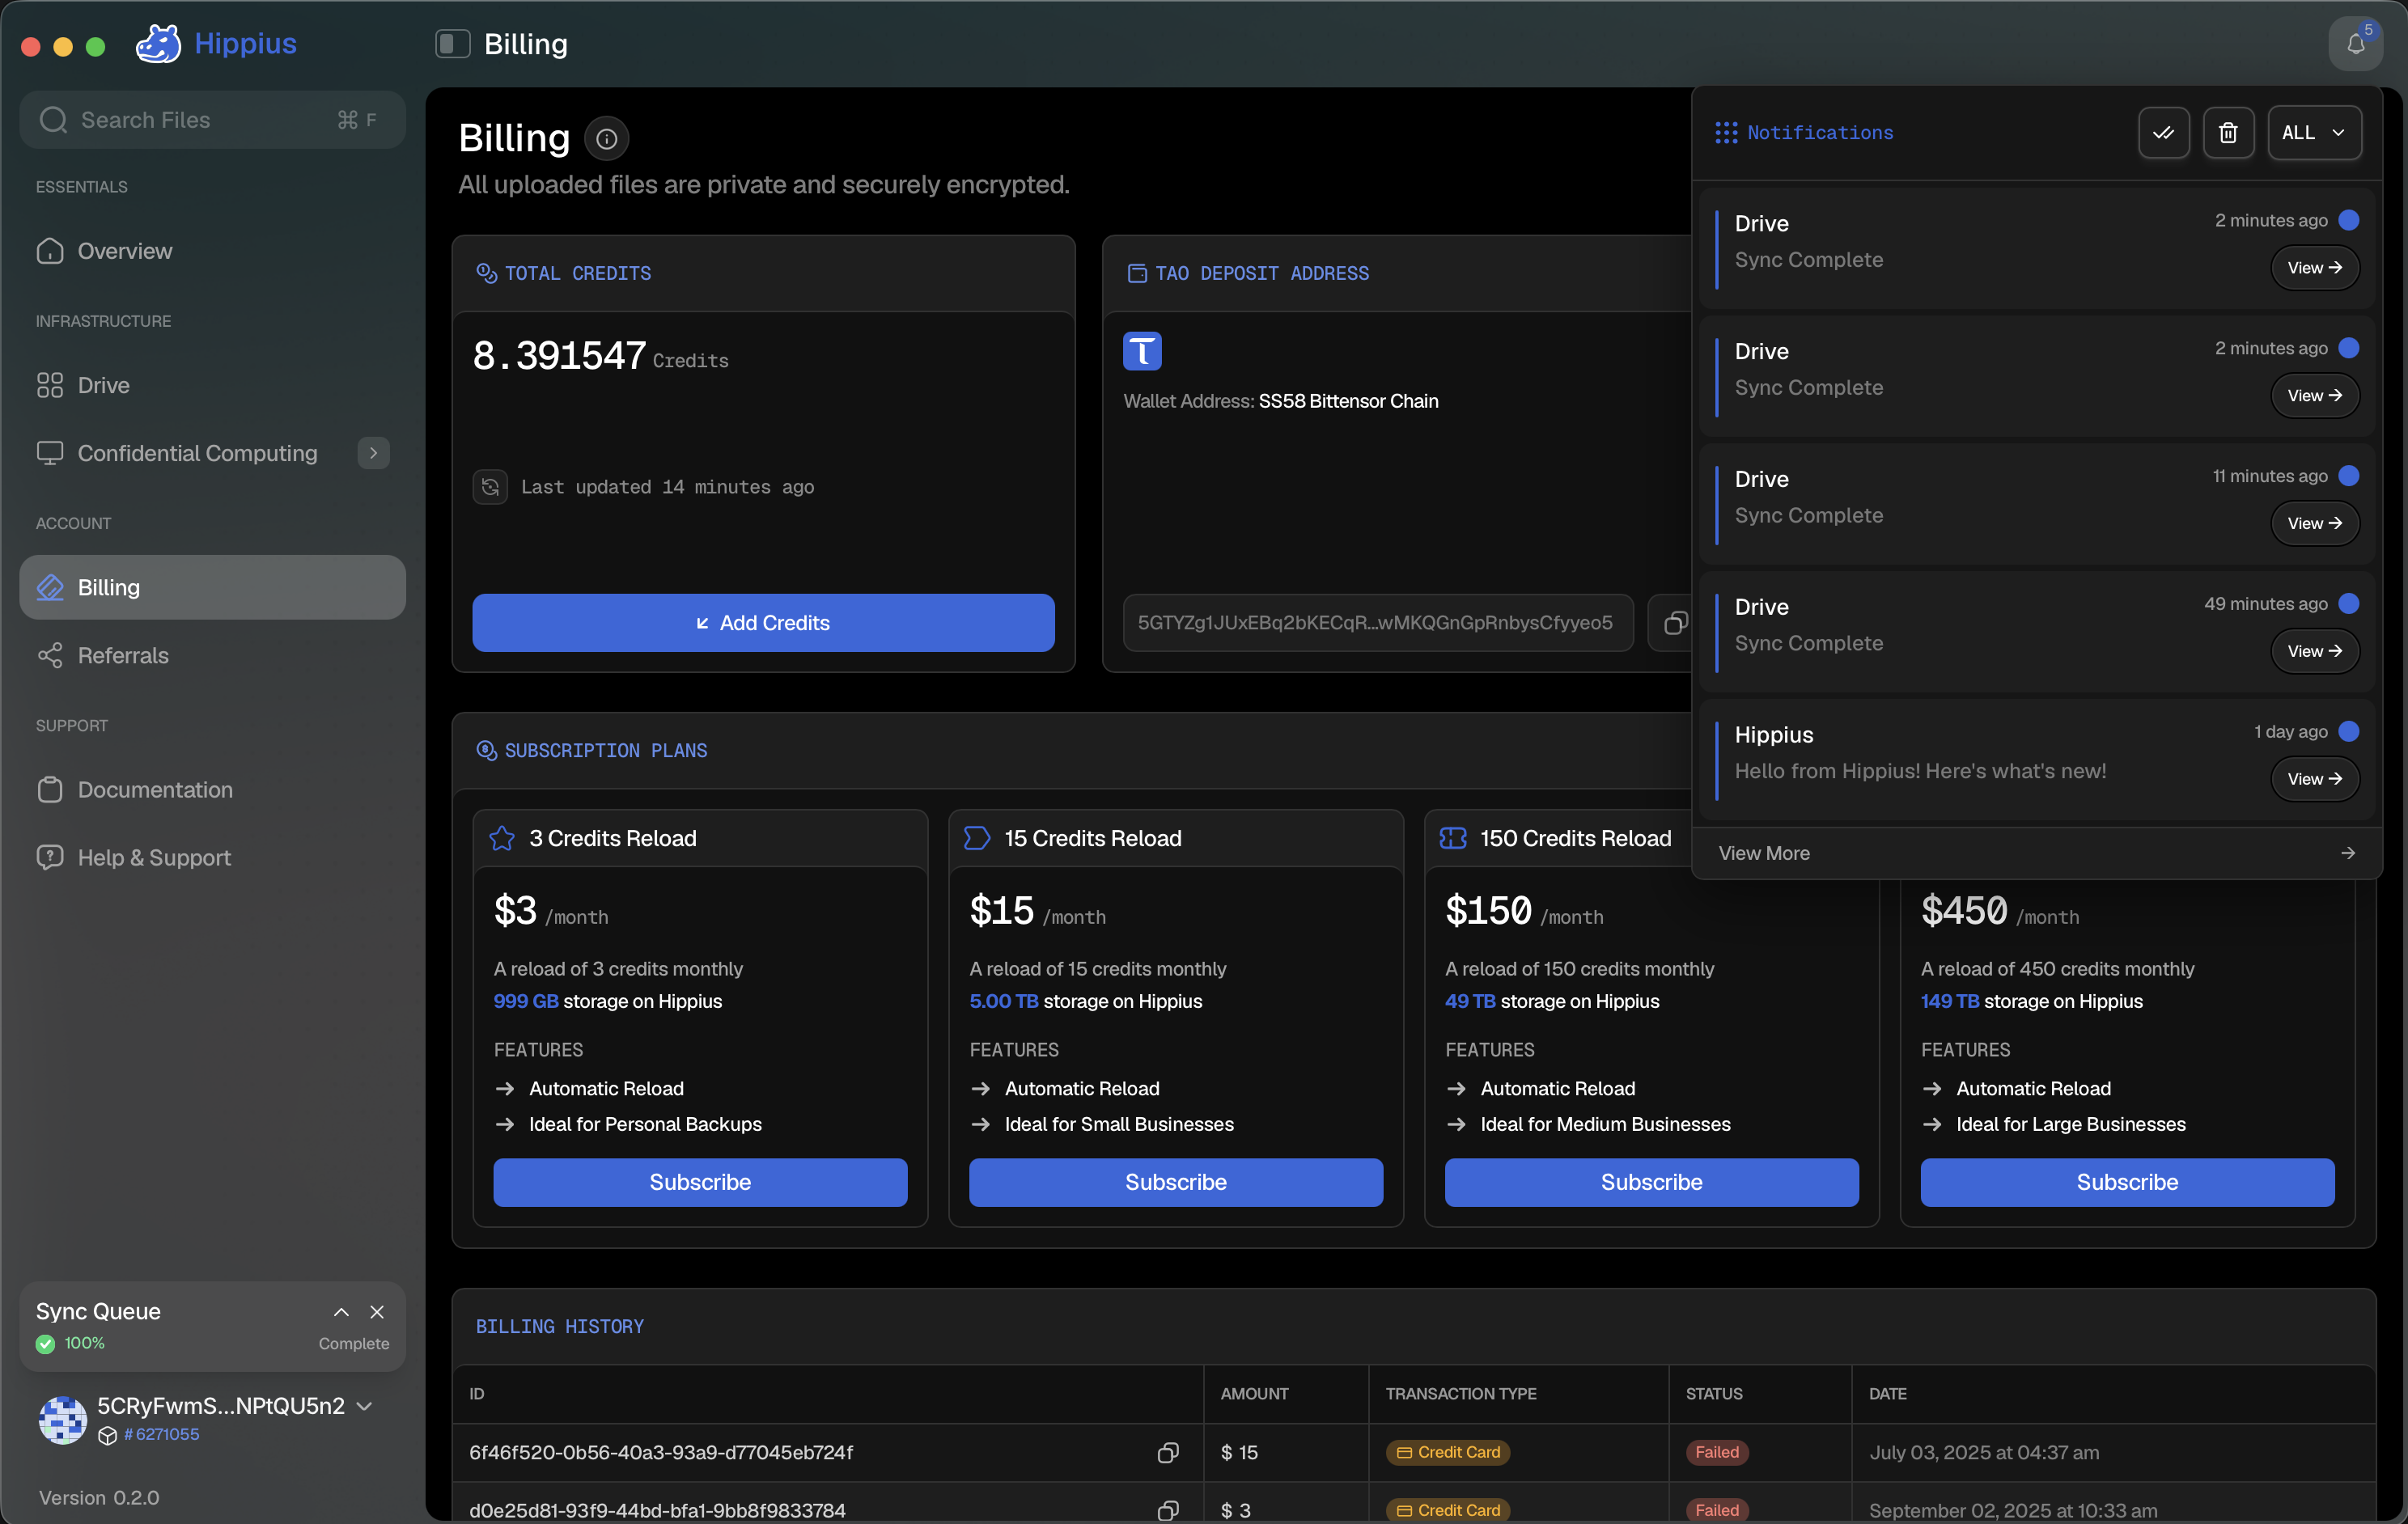Expand the account switcher chevron
2408x1524 pixels.
pyautogui.click(x=365, y=1406)
